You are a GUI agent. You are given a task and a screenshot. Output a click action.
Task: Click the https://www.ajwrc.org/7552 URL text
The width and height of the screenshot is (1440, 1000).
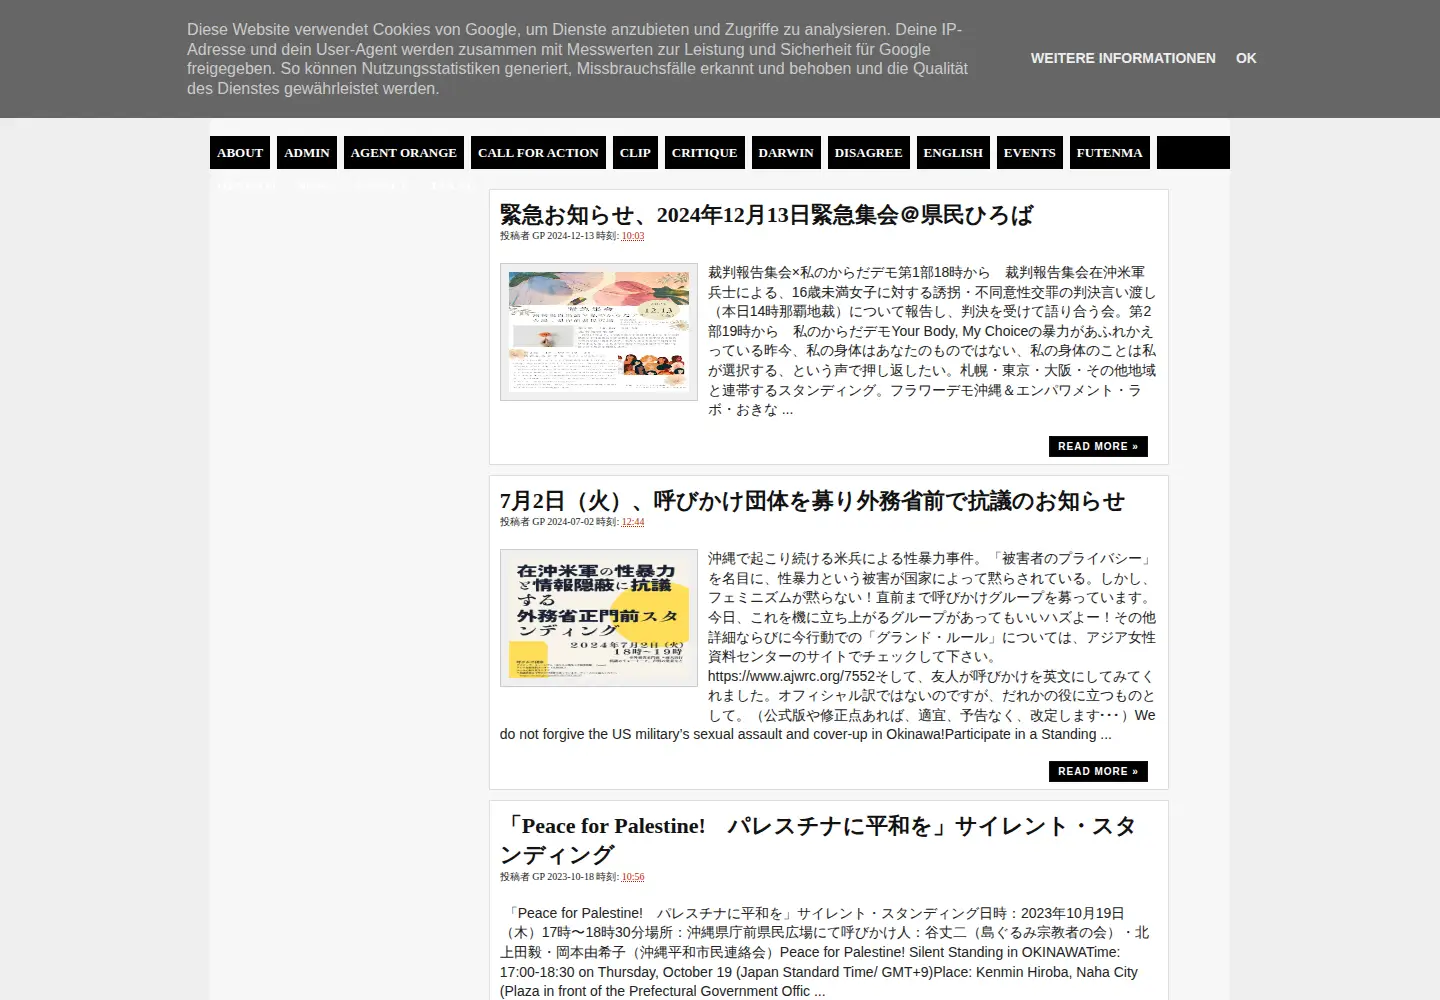click(791, 676)
